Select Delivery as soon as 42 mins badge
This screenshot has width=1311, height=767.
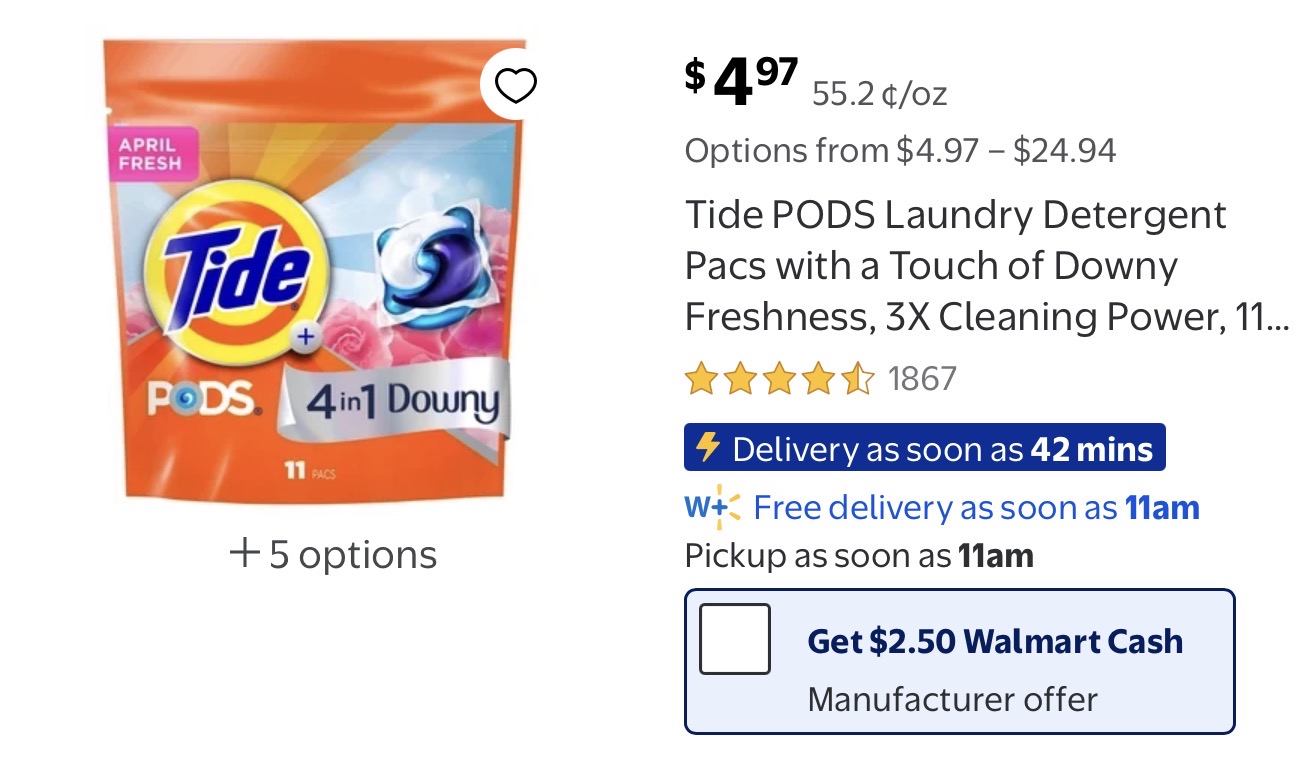[x=925, y=448]
